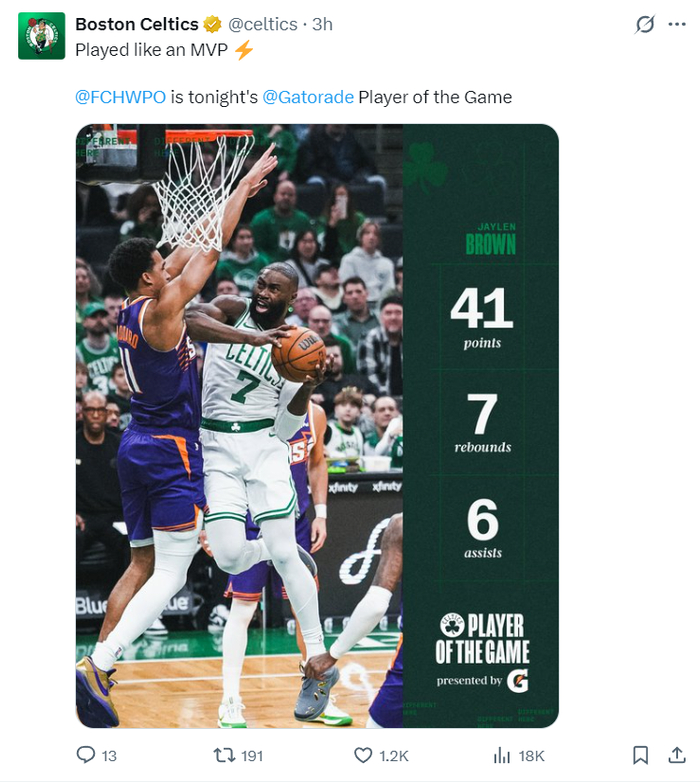Visit the @Gatorade mention
This screenshot has height=782, width=700.
308,97
